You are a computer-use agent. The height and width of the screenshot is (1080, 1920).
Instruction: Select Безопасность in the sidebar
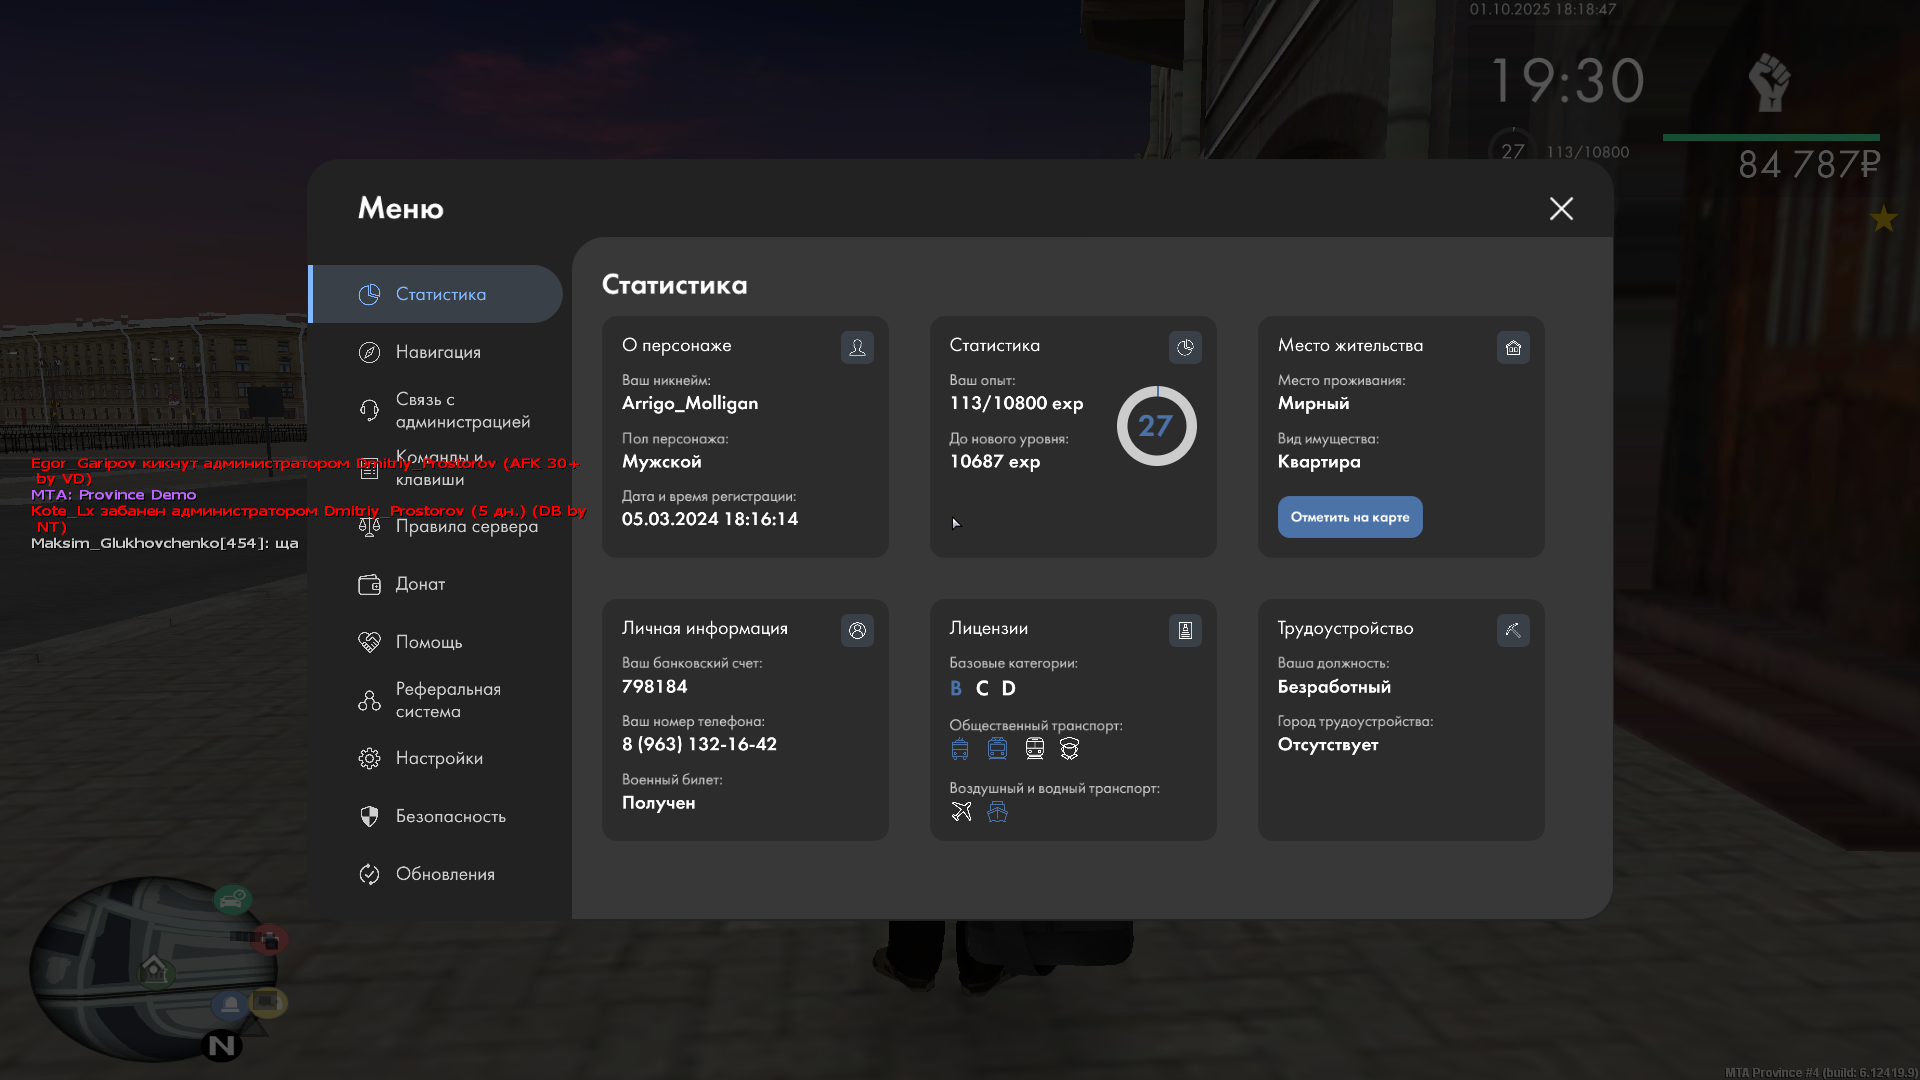click(x=450, y=816)
